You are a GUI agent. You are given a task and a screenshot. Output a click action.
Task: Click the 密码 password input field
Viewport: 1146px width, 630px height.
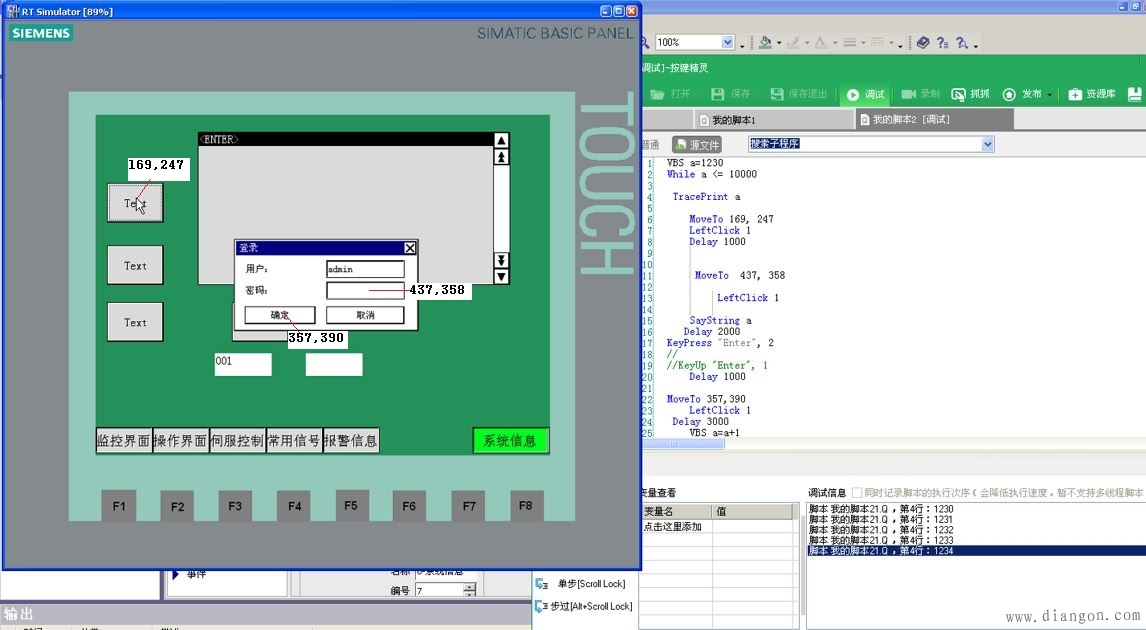coord(365,290)
